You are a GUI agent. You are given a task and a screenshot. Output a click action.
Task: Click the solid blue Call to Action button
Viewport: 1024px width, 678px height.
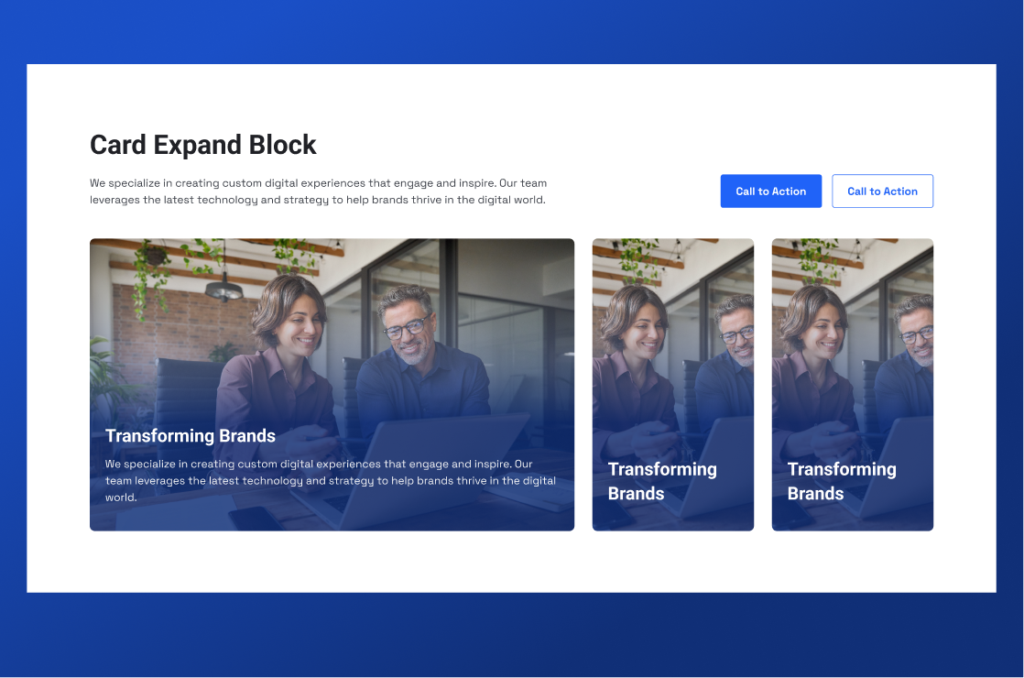tap(770, 191)
